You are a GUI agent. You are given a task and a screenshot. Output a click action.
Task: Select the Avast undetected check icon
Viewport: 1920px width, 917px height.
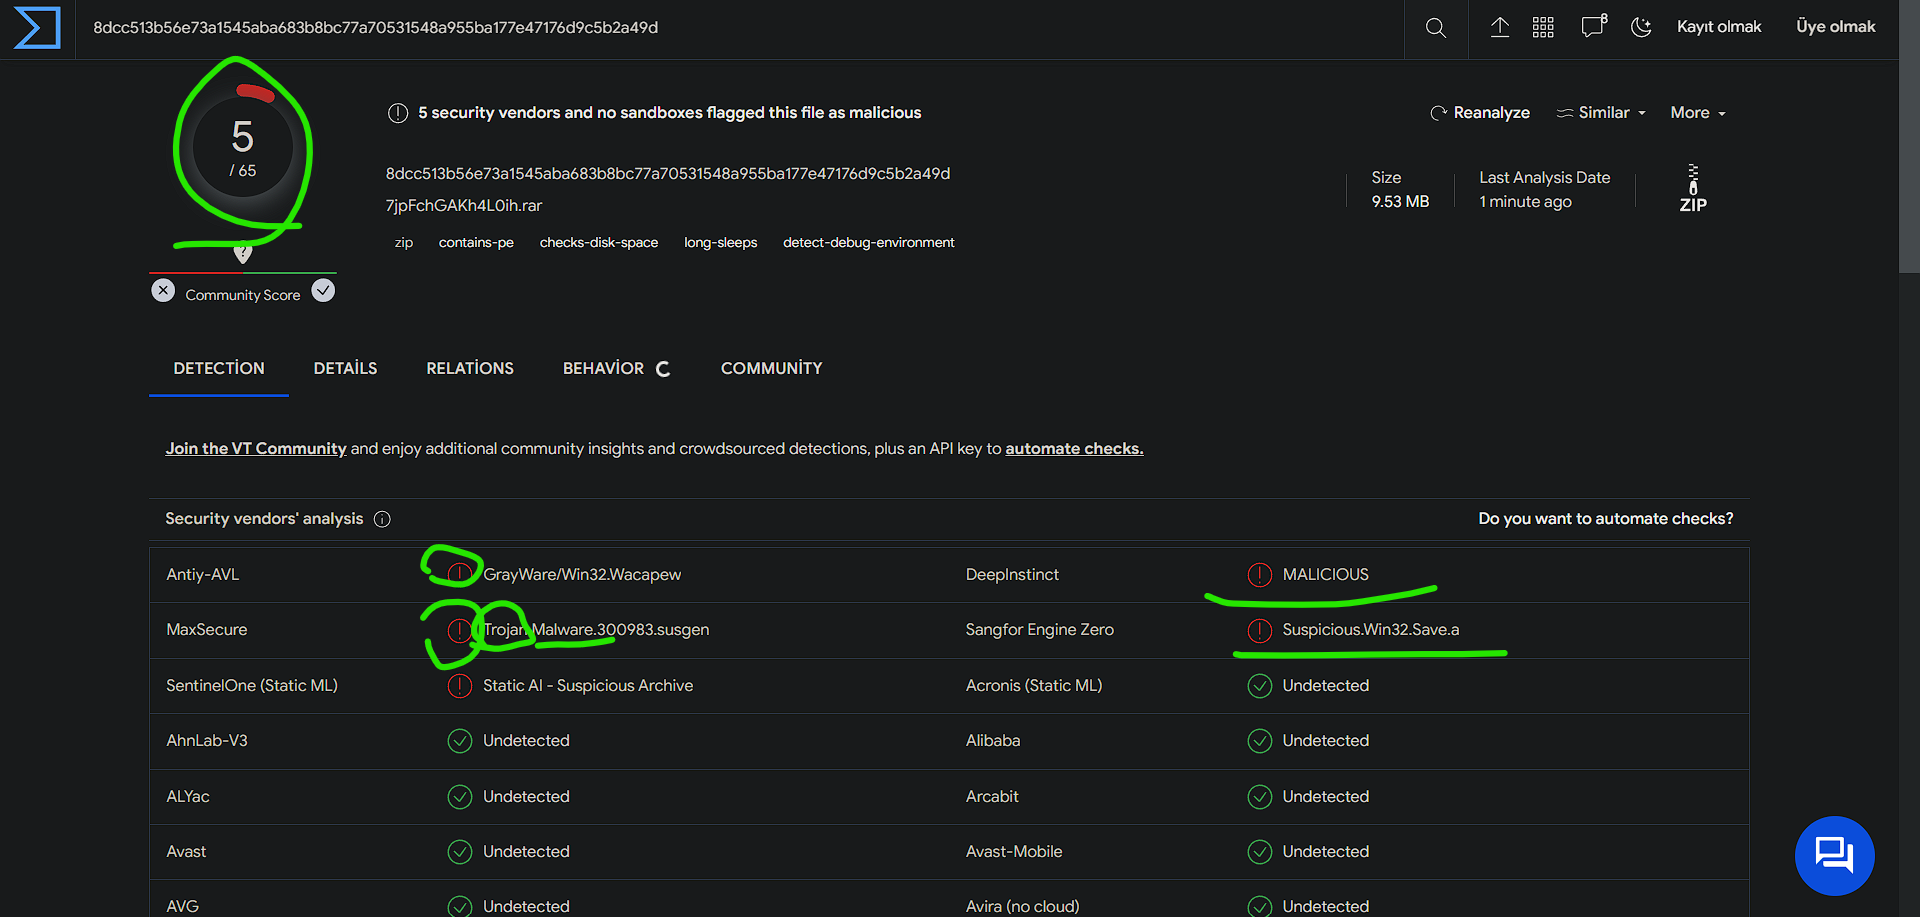(460, 852)
